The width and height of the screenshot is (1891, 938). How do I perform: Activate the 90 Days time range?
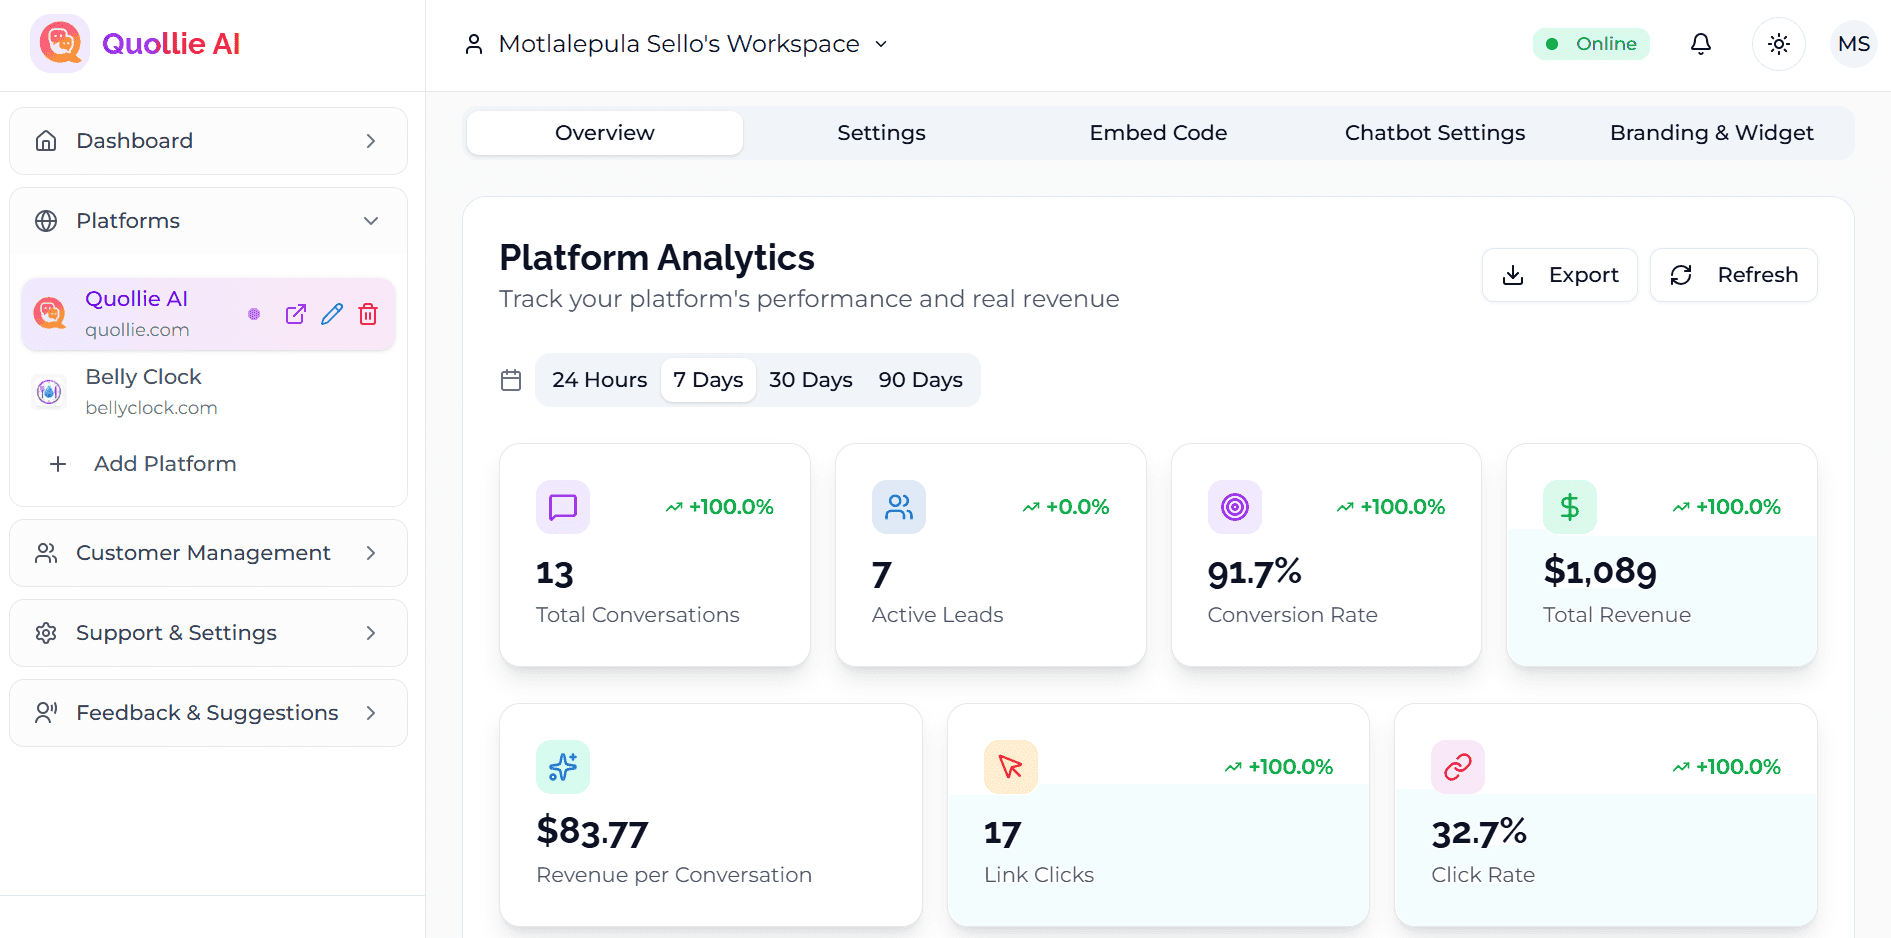920,380
